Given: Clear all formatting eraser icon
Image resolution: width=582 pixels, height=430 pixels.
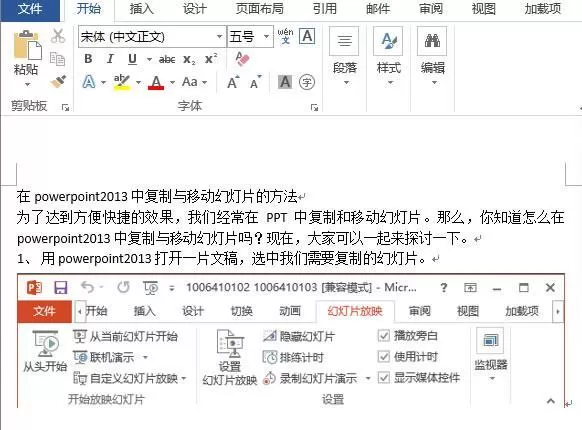Looking at the screenshot, I should (242, 59).
